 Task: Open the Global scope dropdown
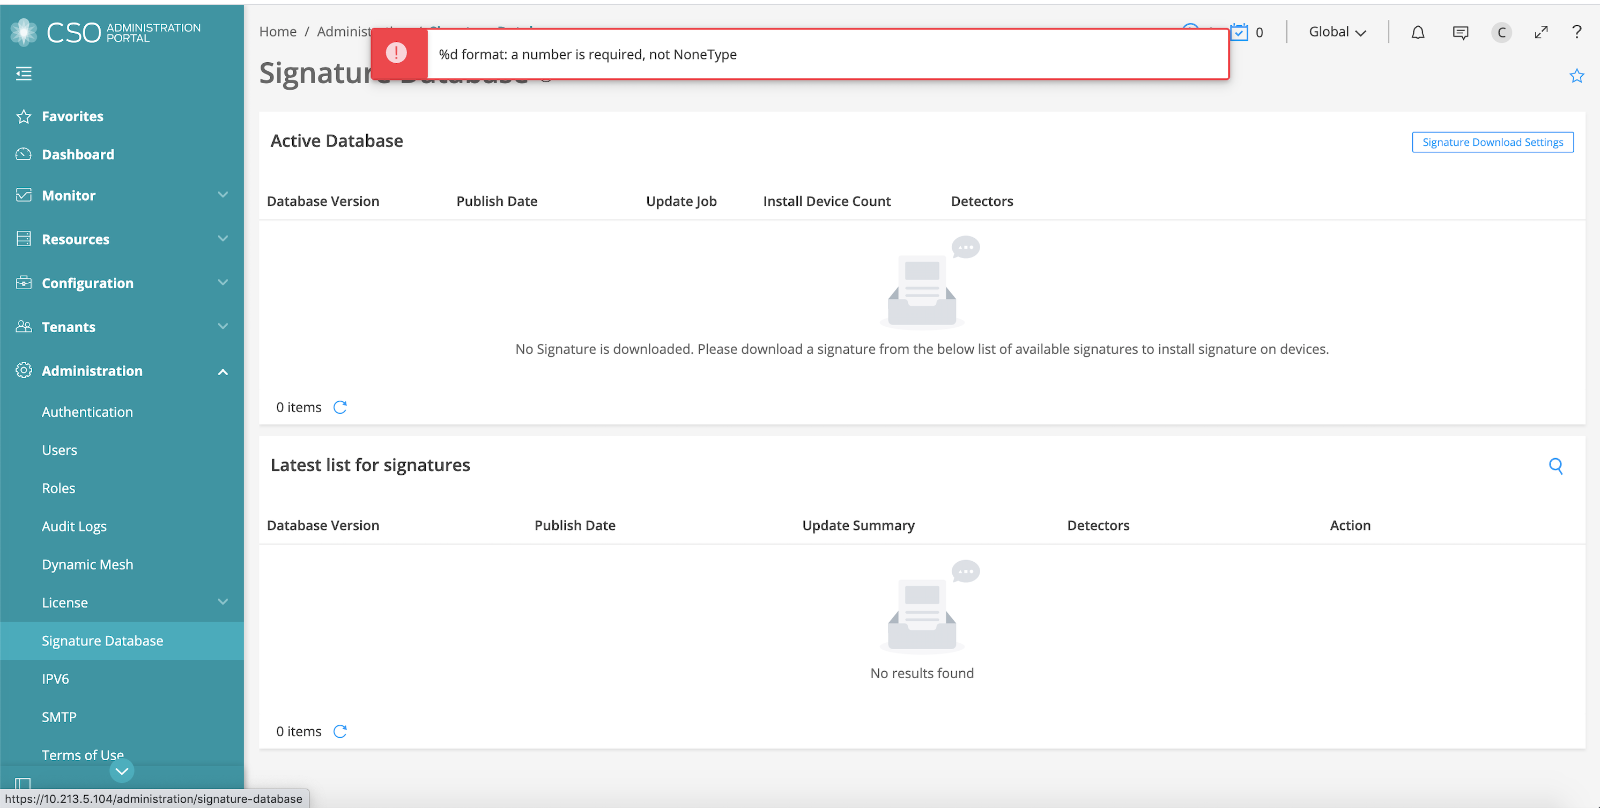tap(1338, 32)
